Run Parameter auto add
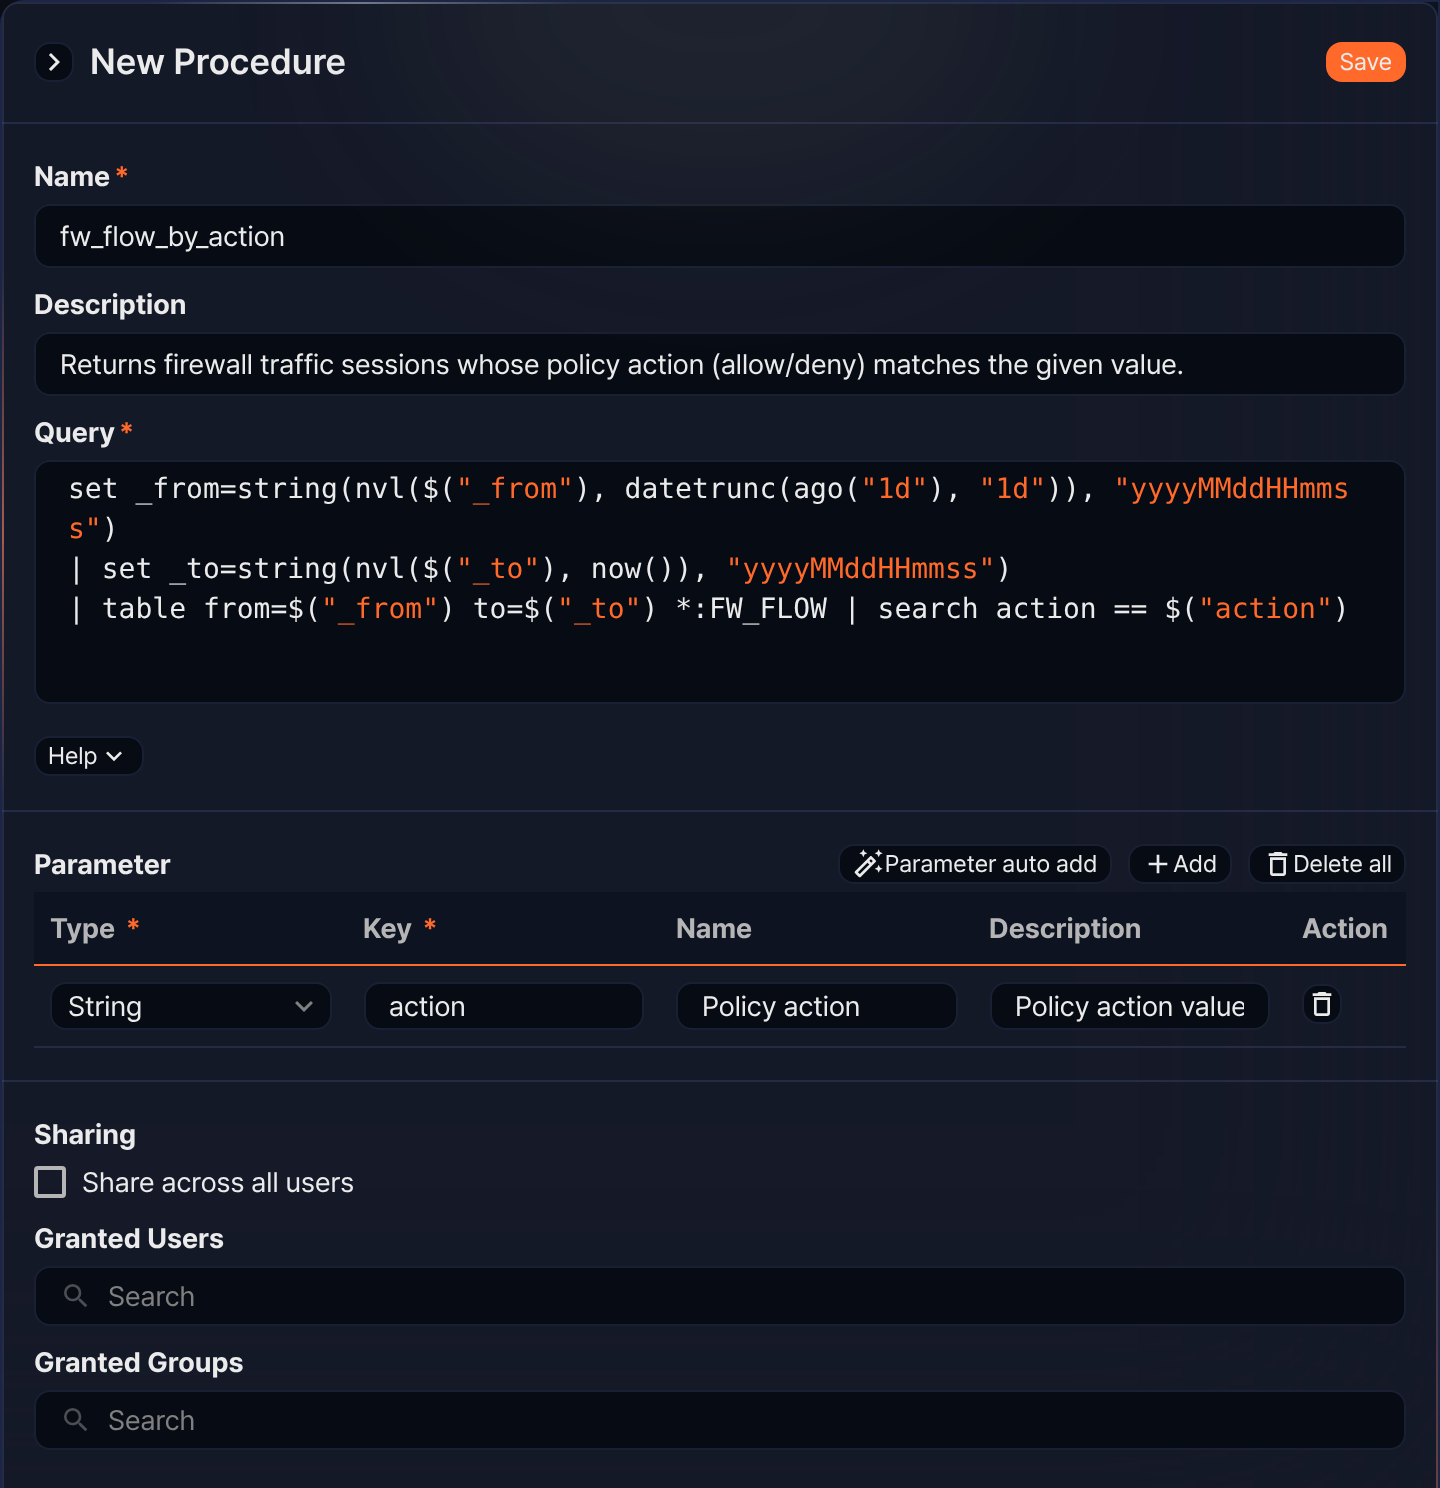The width and height of the screenshot is (1440, 1488). click(975, 864)
